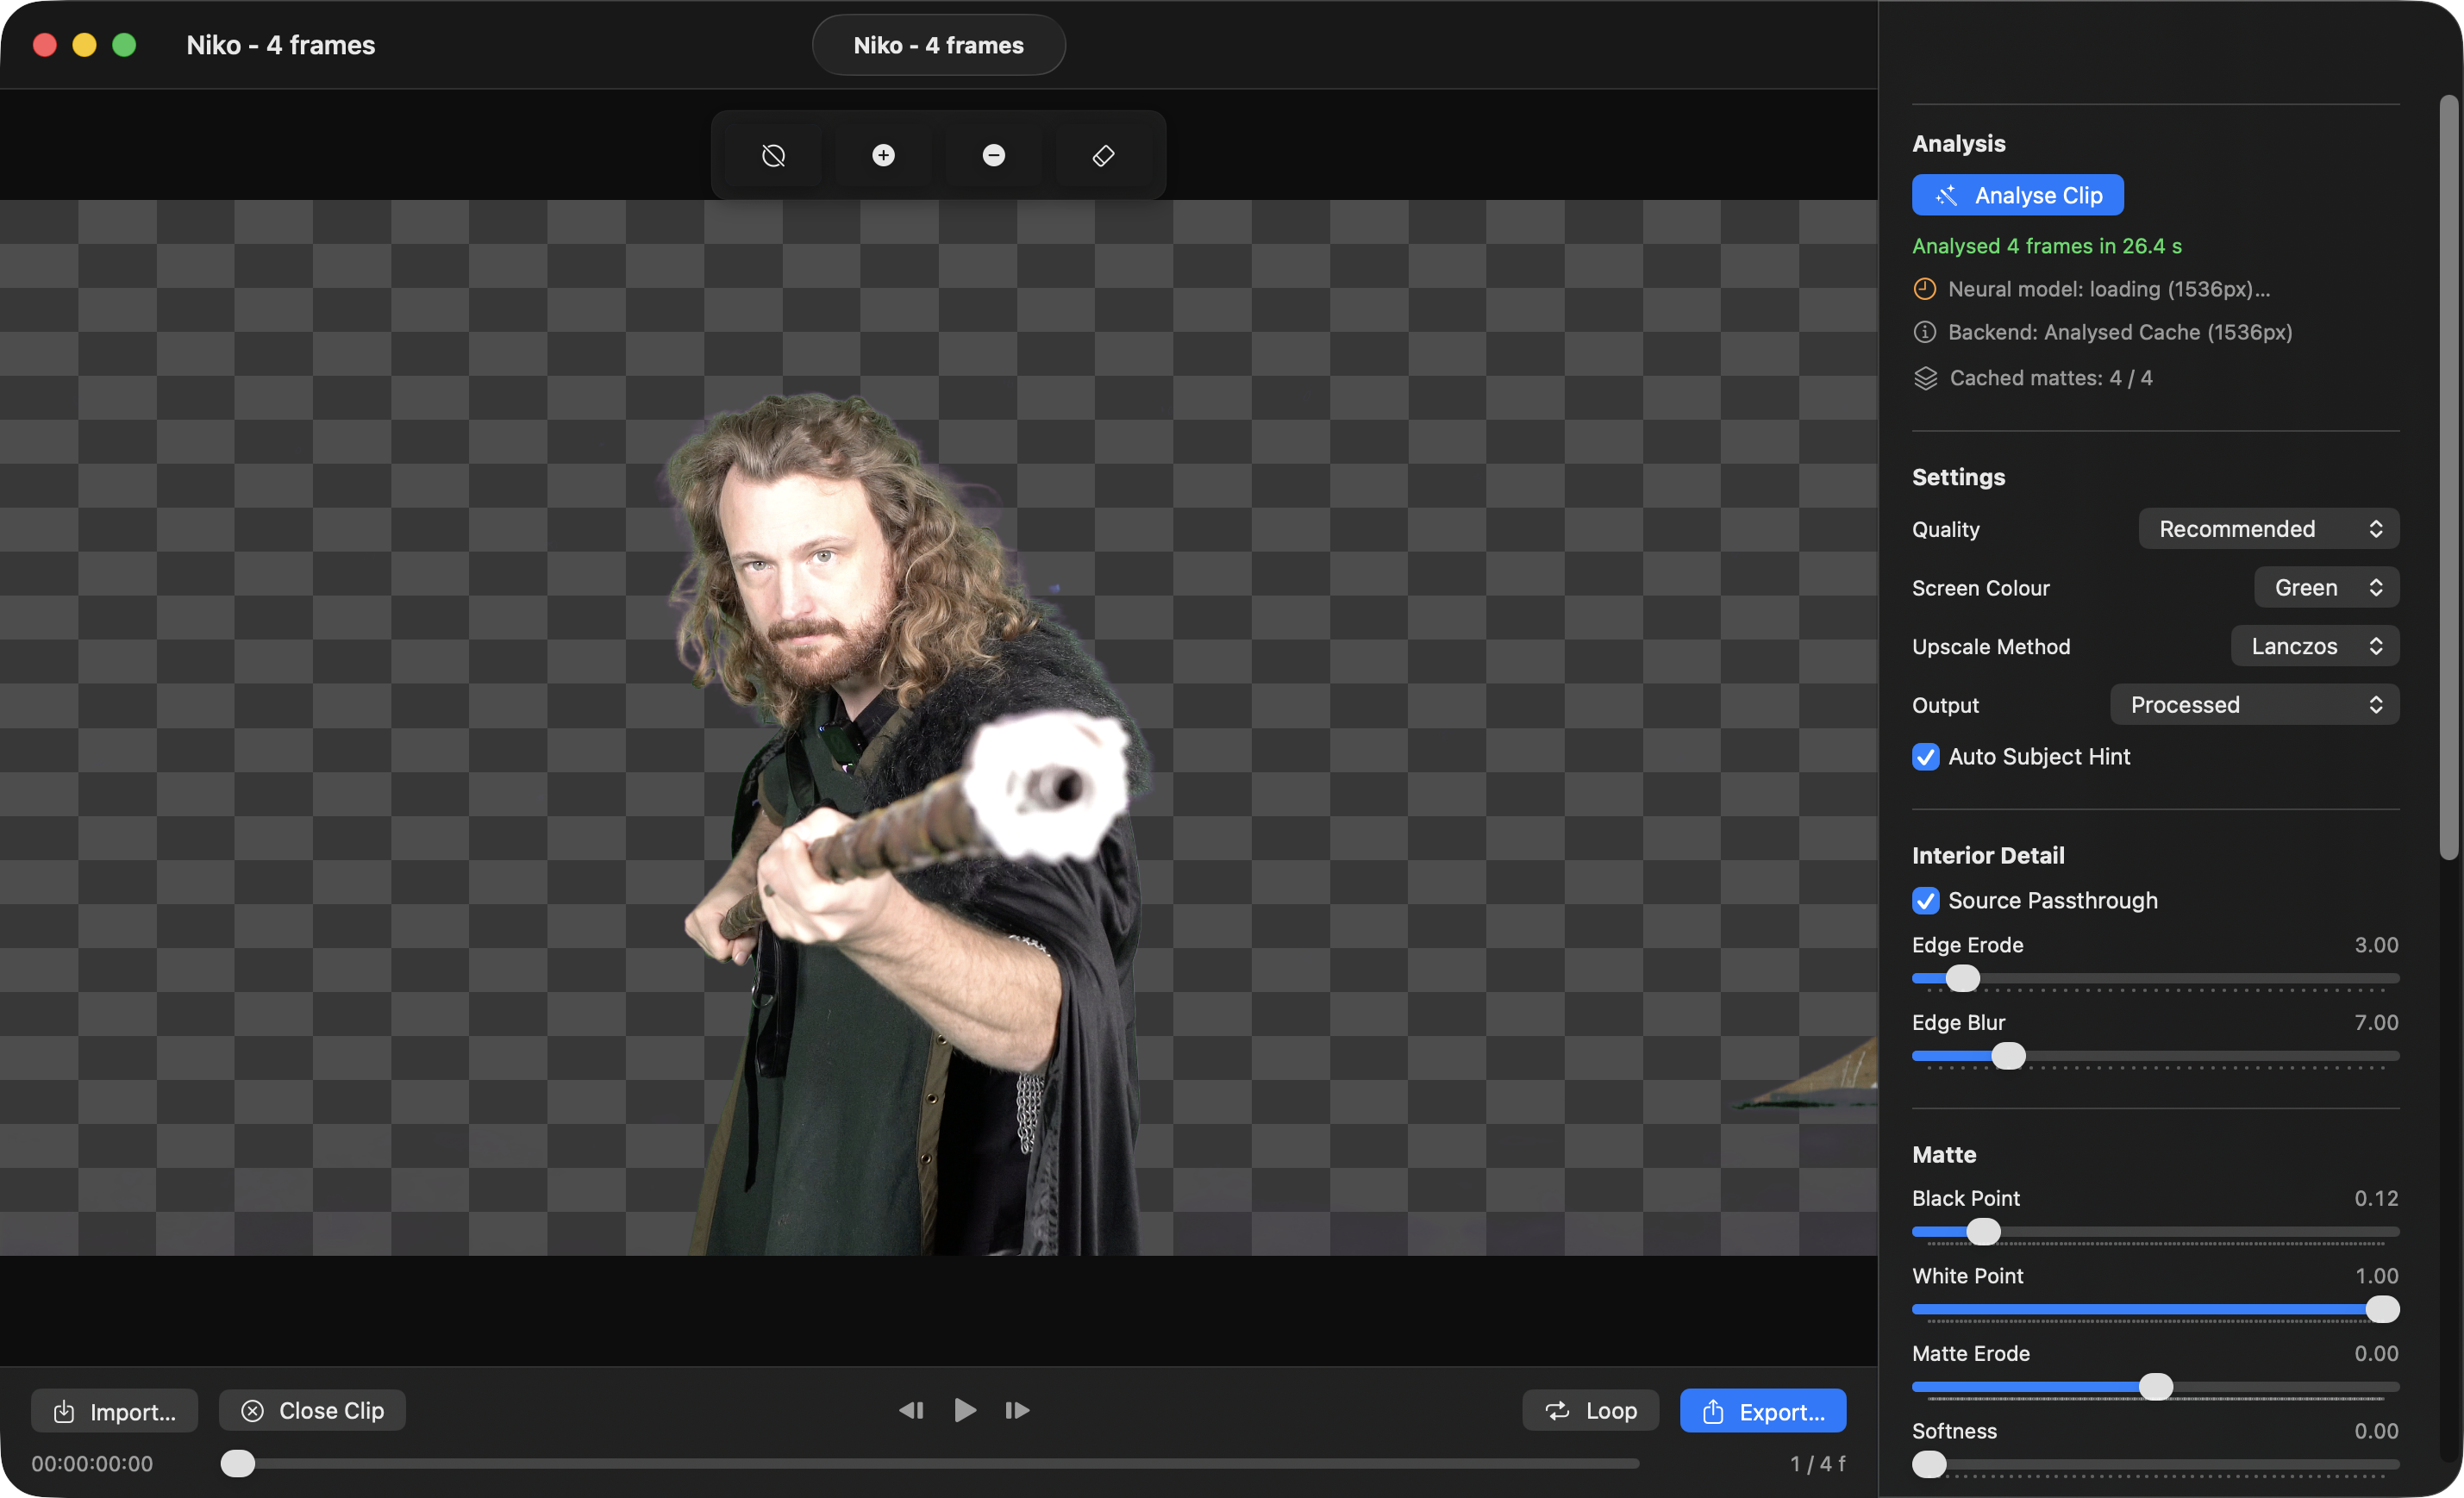Select the subtract (minus) brush tool
2464x1498 pixels.
[x=993, y=155]
